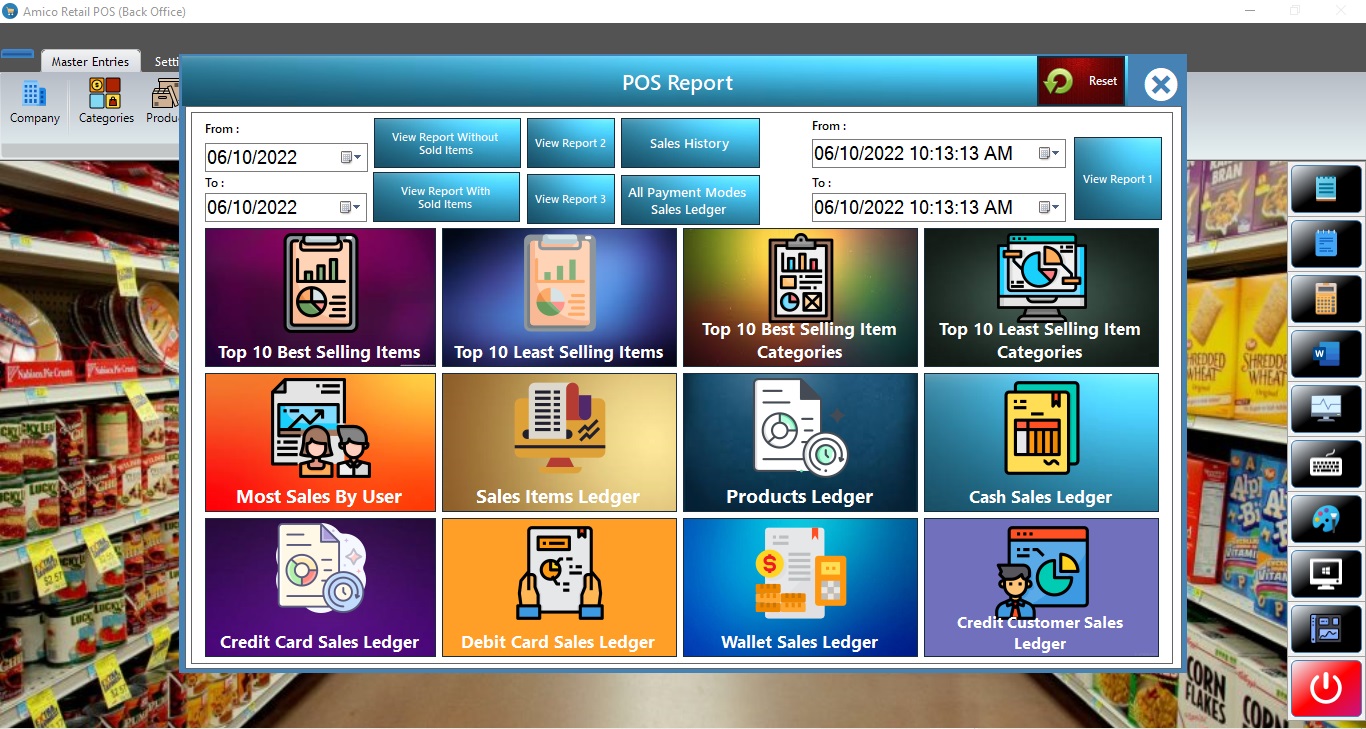1366x729 pixels.
Task: Open the Top 10 Best Selling Items report
Action: click(320, 297)
